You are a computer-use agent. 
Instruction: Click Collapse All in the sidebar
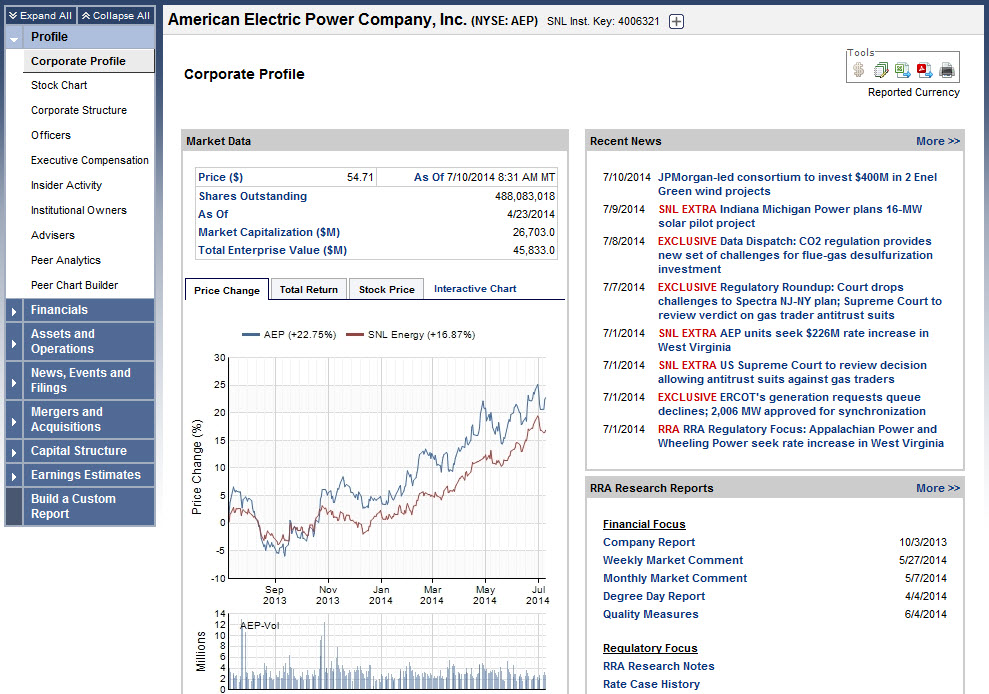[x=116, y=16]
